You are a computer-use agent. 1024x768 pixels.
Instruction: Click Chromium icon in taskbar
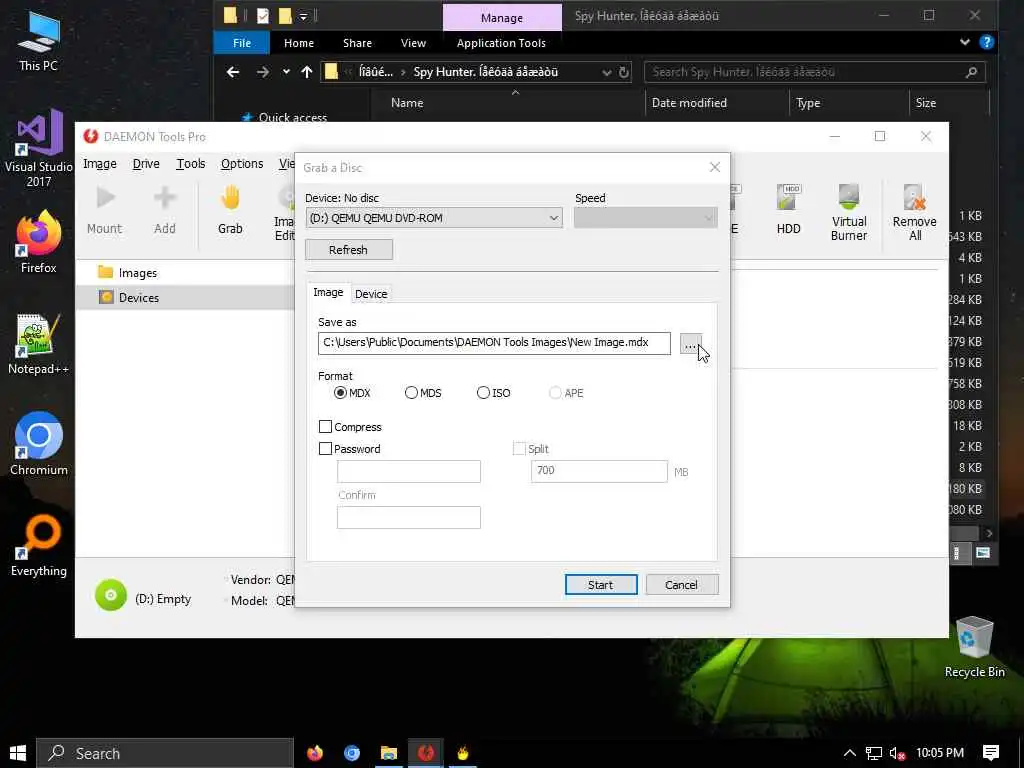tap(352, 753)
